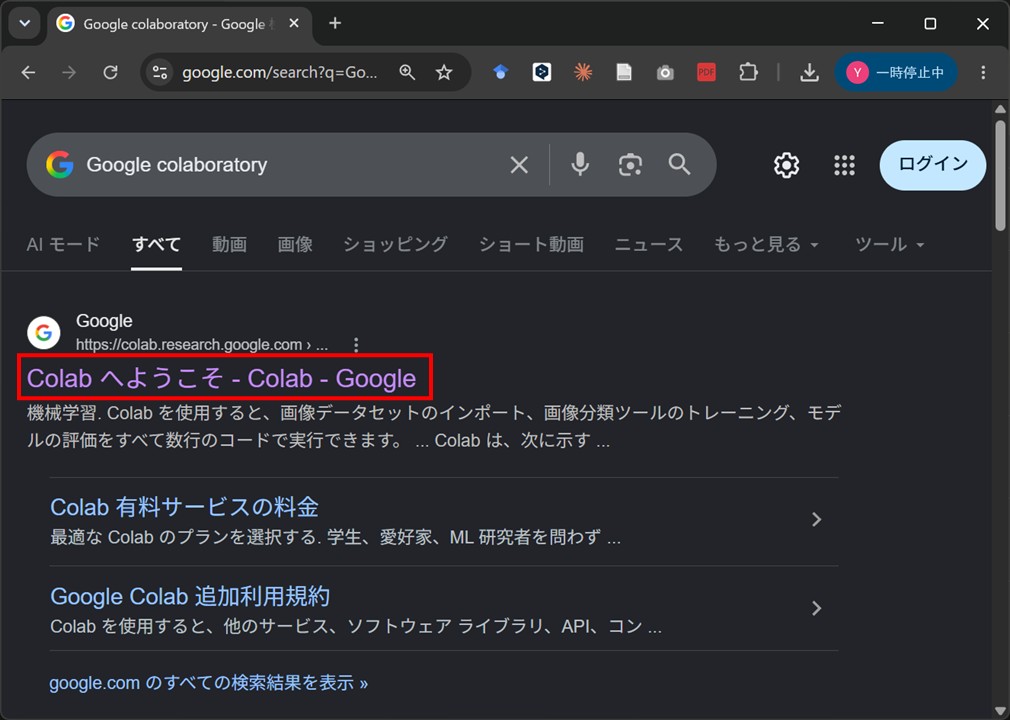Maximize the browser window

pos(930,24)
